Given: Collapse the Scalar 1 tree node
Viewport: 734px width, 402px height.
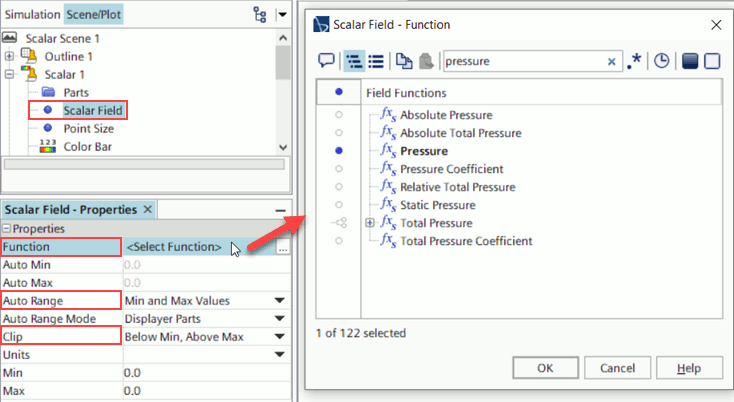Looking at the screenshot, I should click(x=9, y=74).
